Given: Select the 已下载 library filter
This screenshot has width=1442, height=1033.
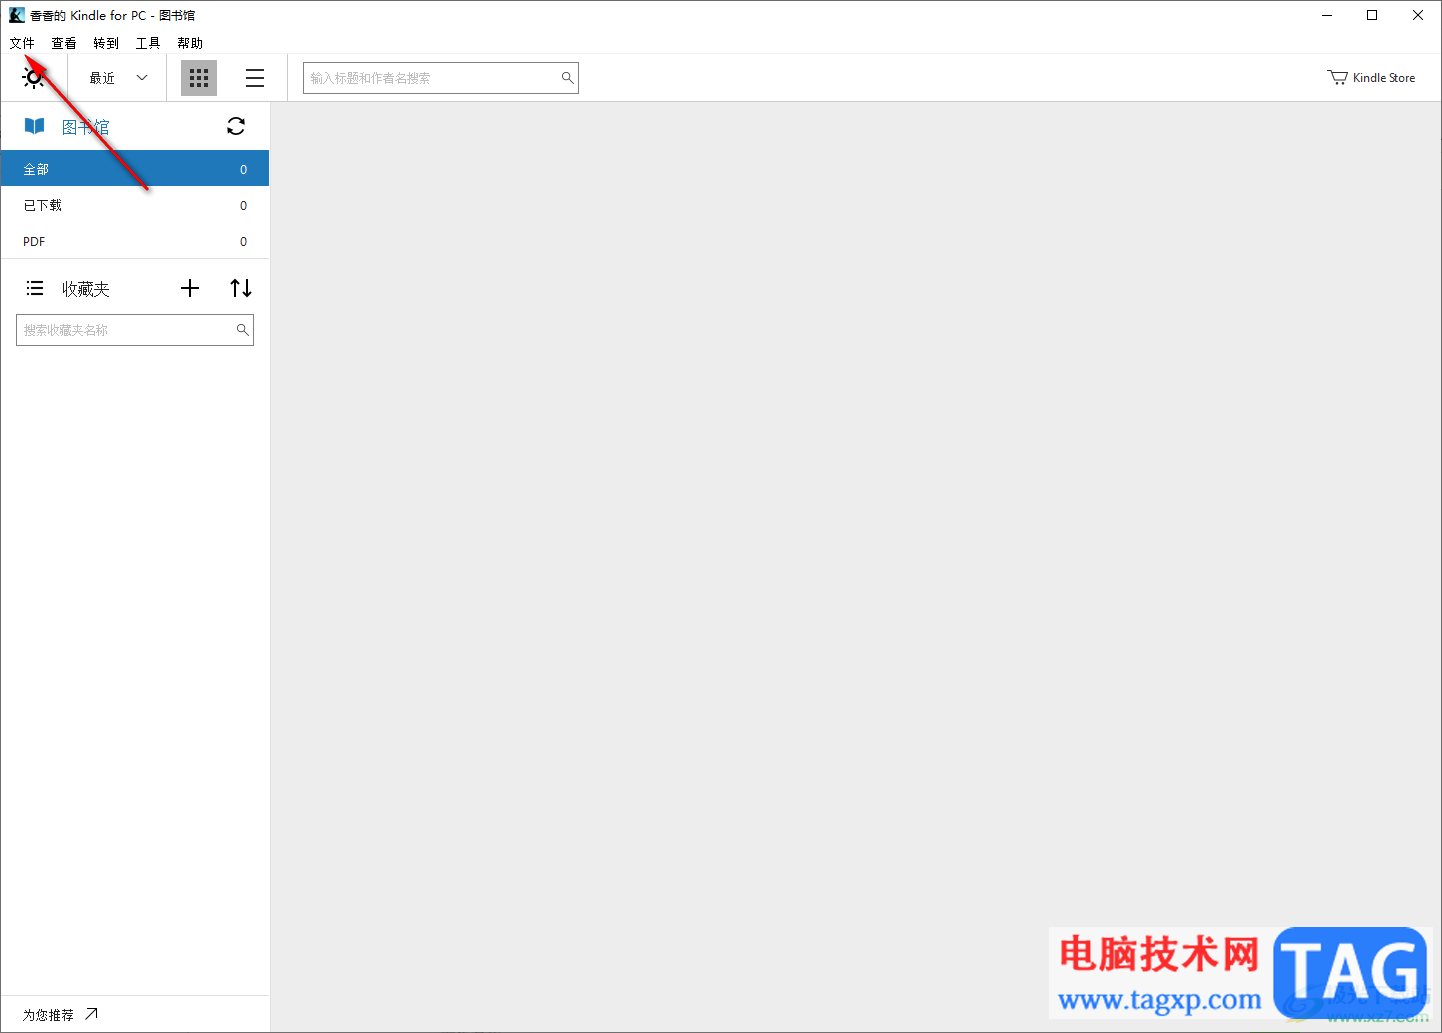Looking at the screenshot, I should coord(135,205).
